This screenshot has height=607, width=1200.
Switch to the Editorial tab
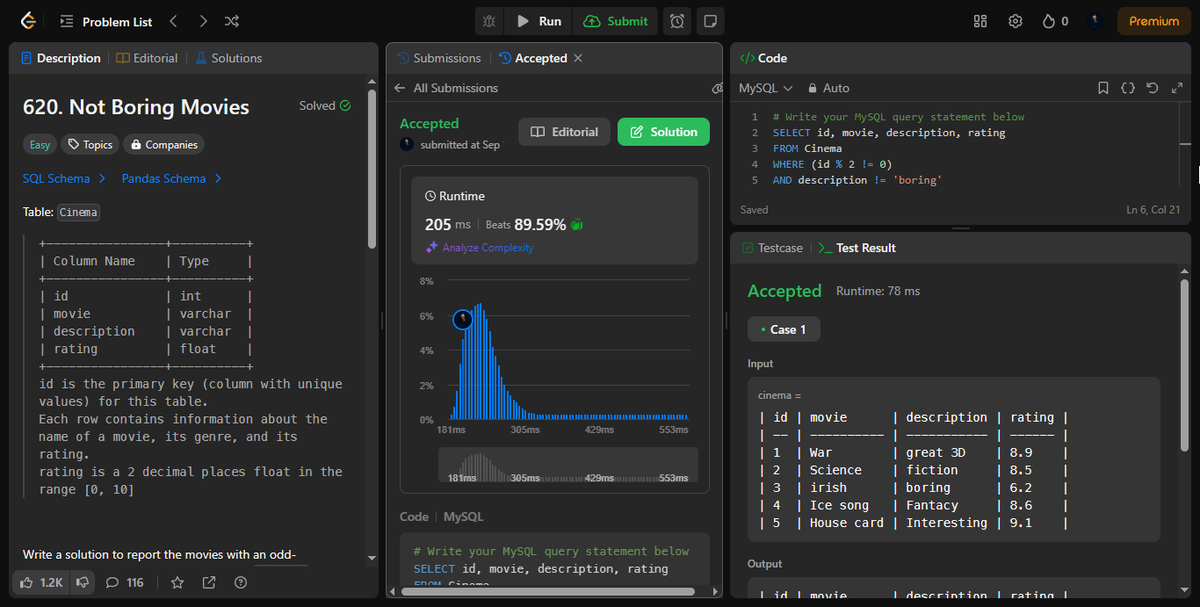coord(148,58)
